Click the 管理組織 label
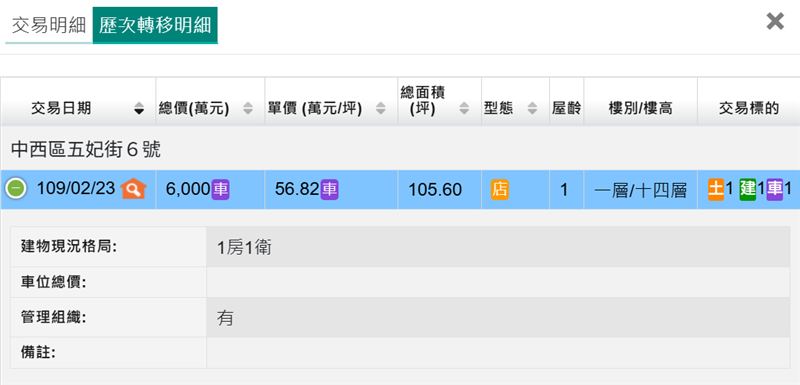This screenshot has width=800, height=385. pyautogui.click(x=54, y=317)
